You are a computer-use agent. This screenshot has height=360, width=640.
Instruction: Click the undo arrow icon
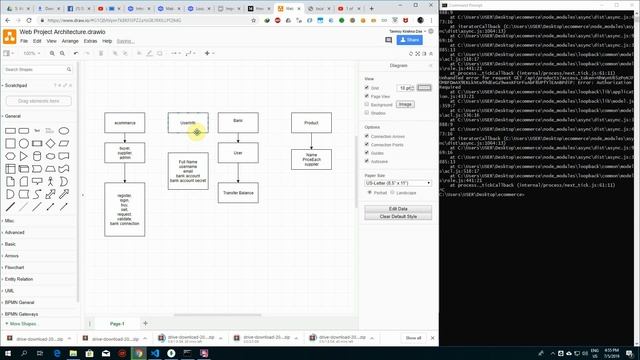(x=76, y=53)
